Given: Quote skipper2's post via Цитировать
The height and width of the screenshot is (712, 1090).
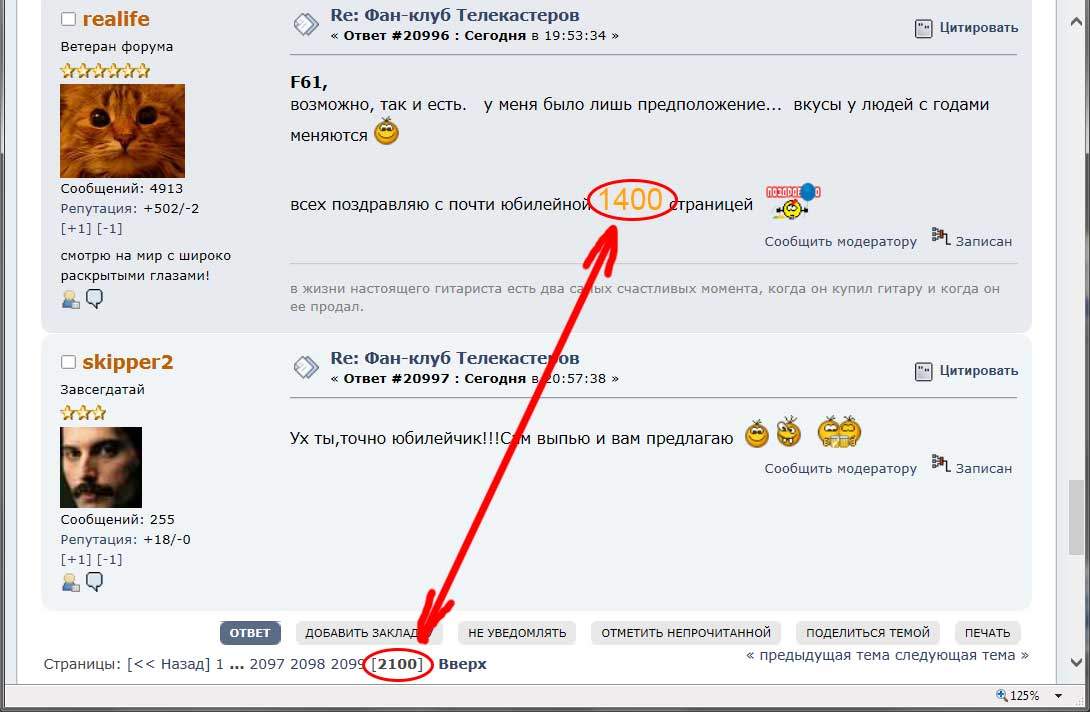Looking at the screenshot, I should click(x=979, y=371).
